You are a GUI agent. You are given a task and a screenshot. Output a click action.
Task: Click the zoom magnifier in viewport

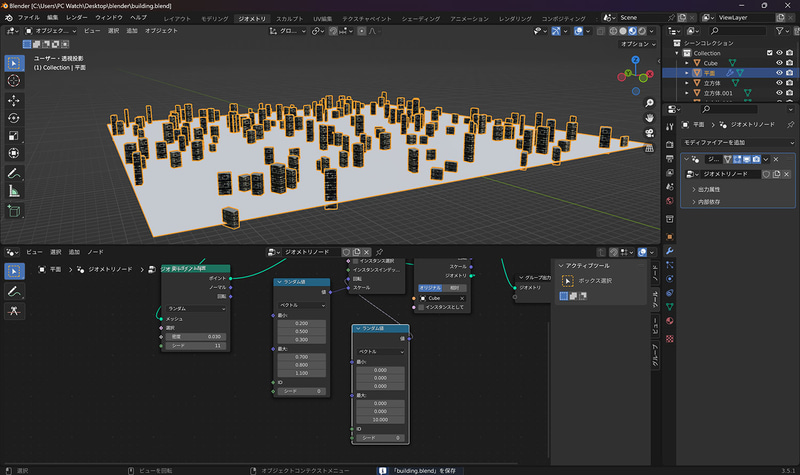(x=650, y=103)
